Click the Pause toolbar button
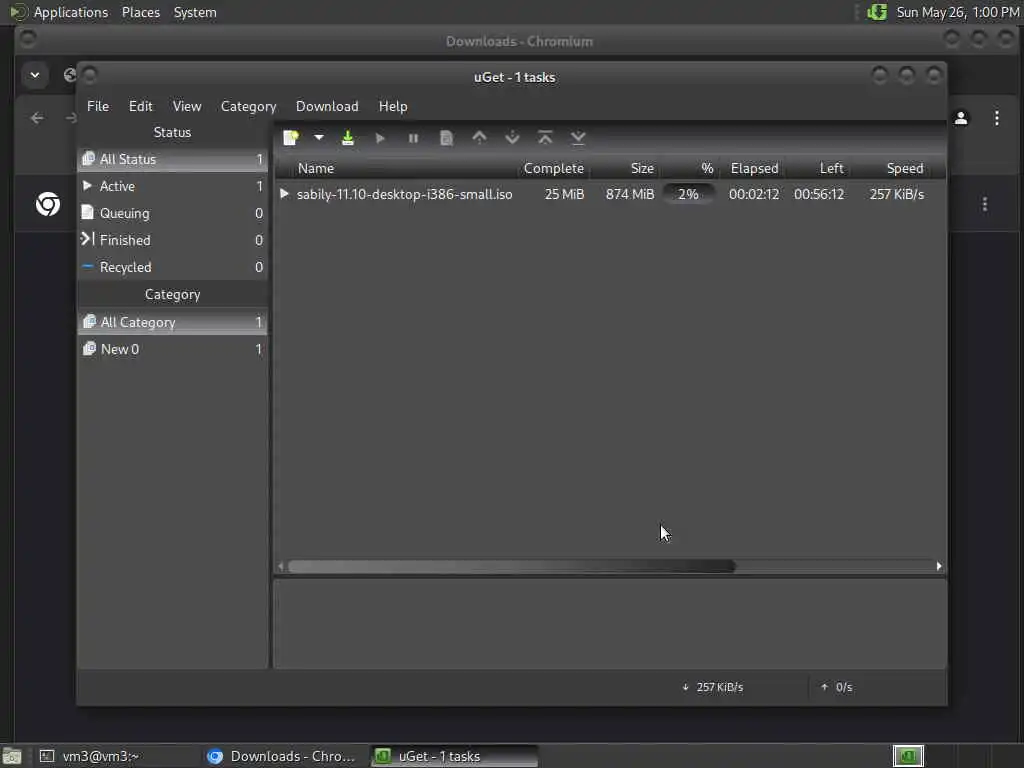 tap(413, 138)
